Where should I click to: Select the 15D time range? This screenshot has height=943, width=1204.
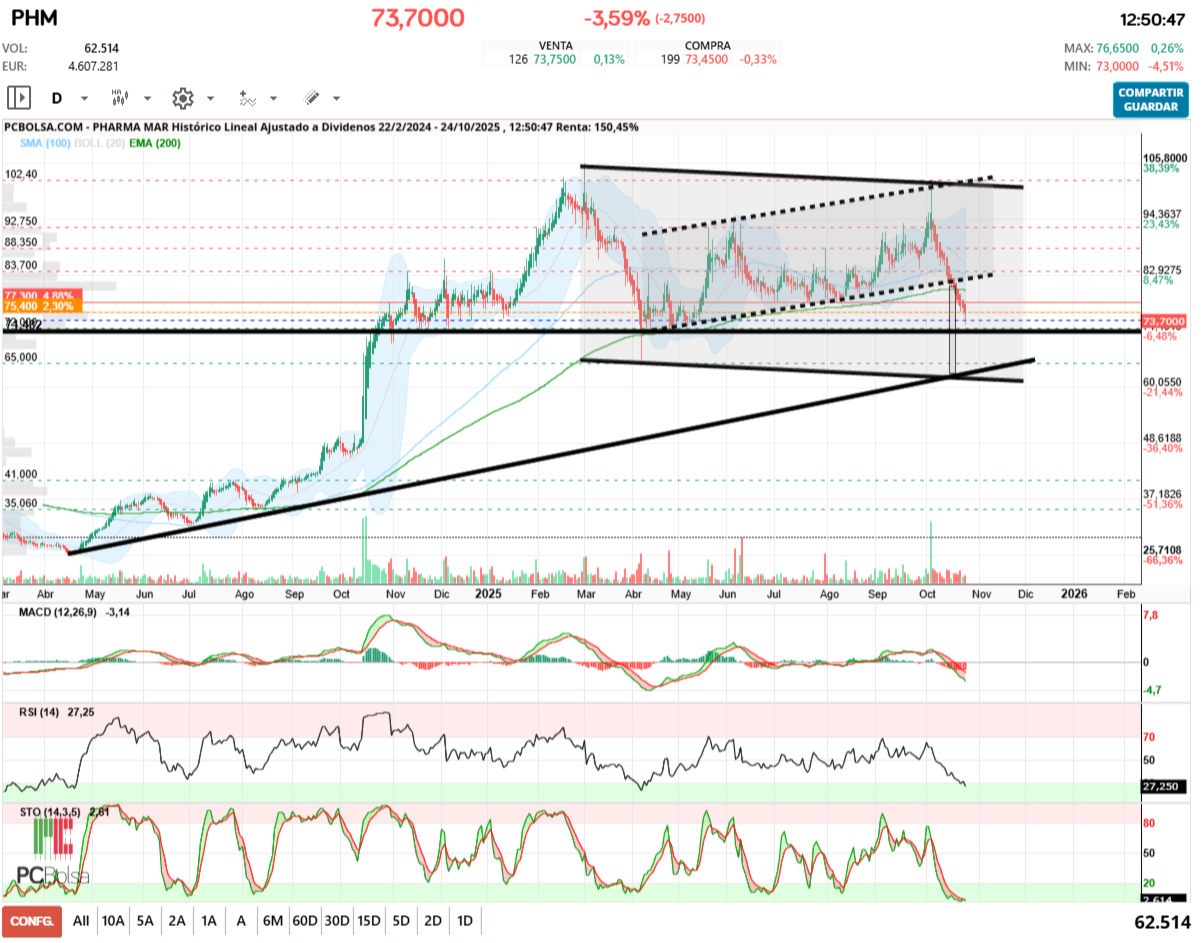369,920
